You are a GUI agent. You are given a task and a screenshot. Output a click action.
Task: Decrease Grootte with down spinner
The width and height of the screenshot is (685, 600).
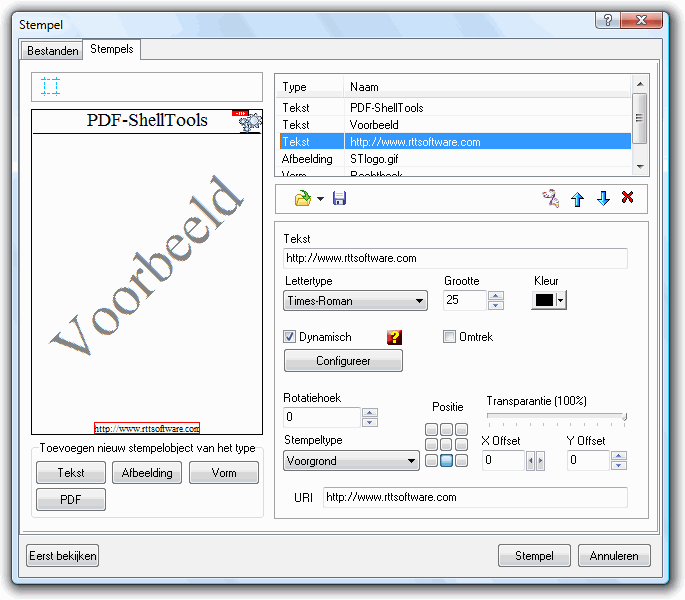click(495, 305)
